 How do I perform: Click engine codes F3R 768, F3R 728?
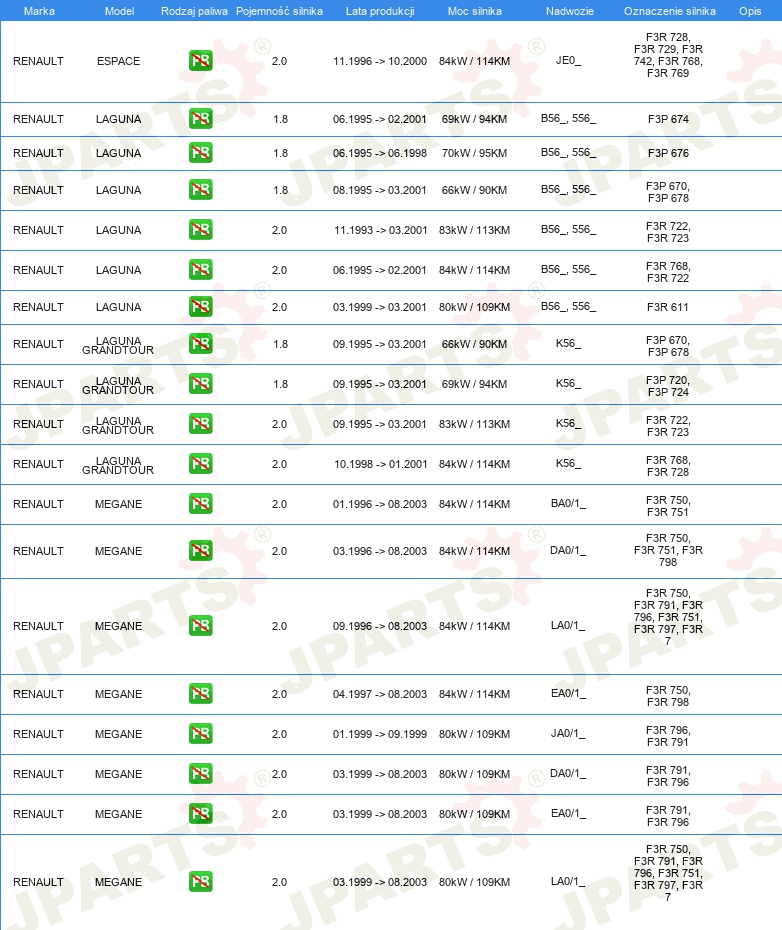[x=668, y=466]
